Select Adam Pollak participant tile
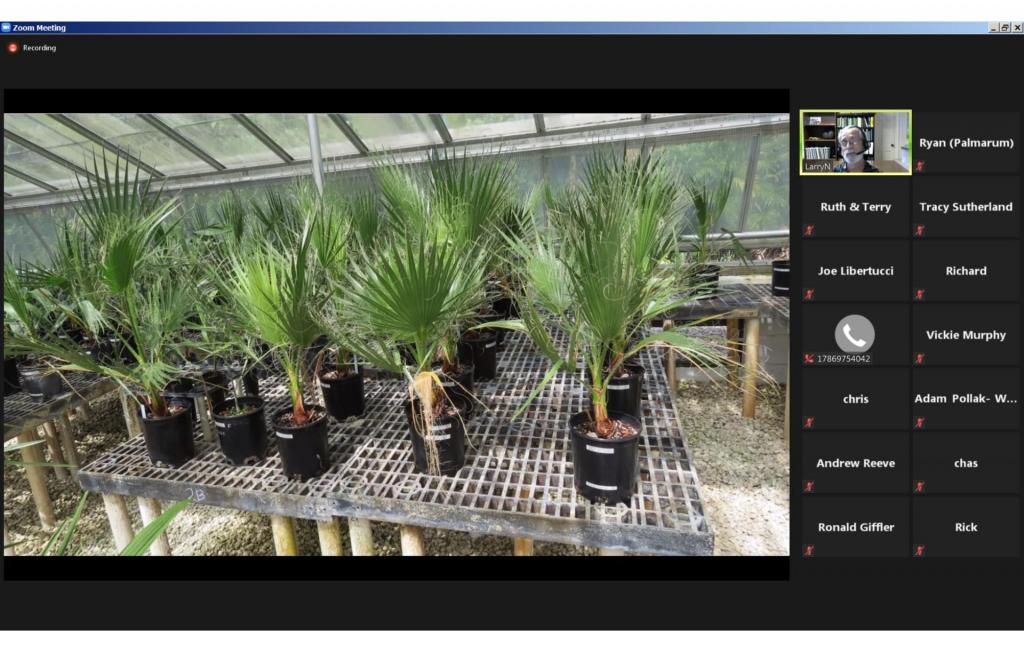The height and width of the screenshot is (652, 1024). tap(966, 399)
